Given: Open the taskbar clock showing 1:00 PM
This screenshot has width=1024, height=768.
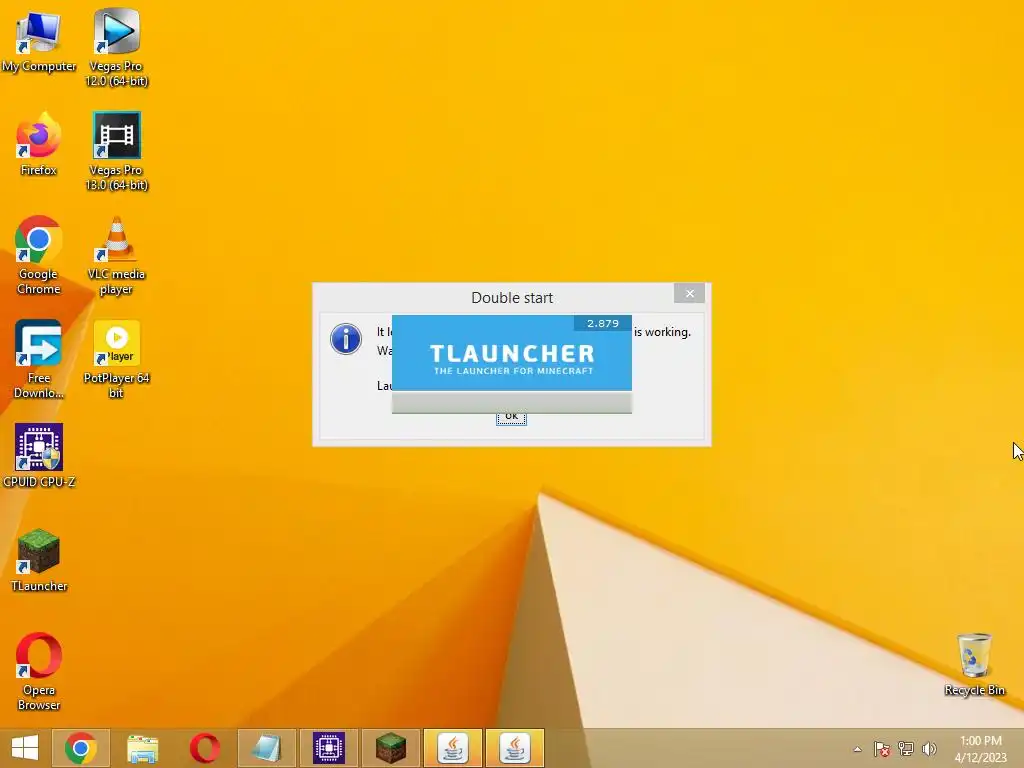Looking at the screenshot, I should pyautogui.click(x=980, y=749).
